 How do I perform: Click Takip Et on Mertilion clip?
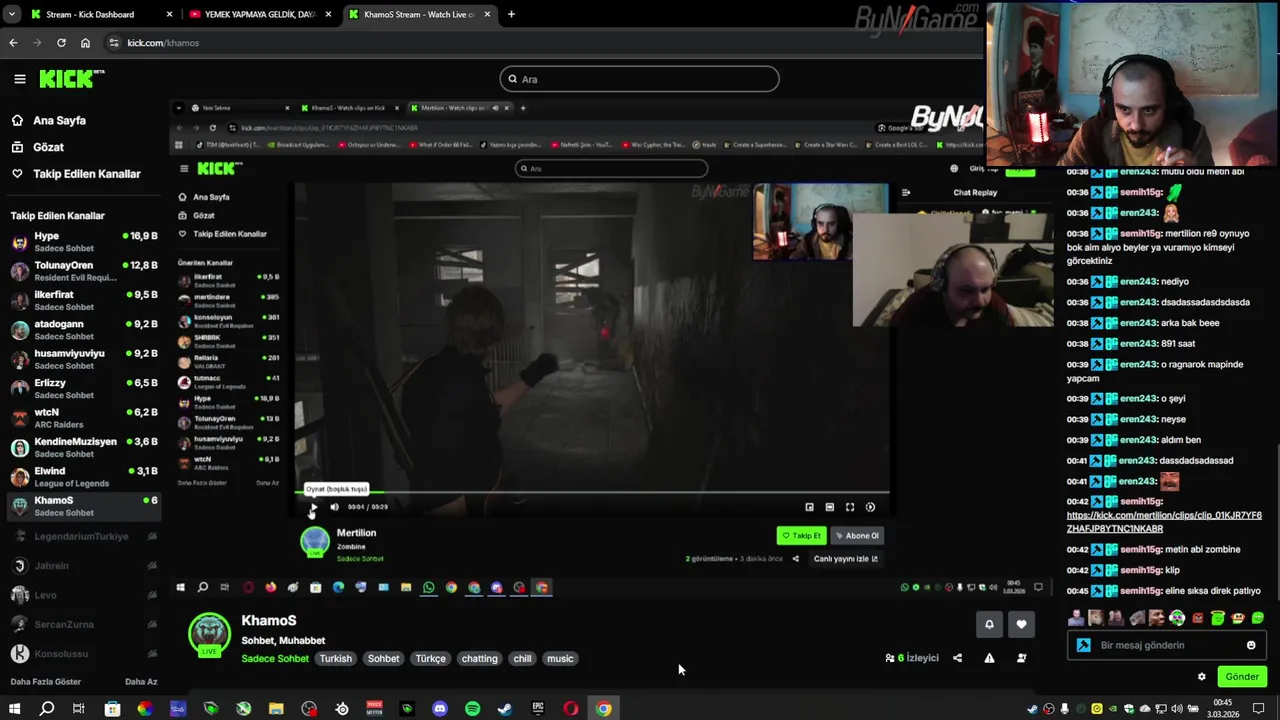pos(801,535)
